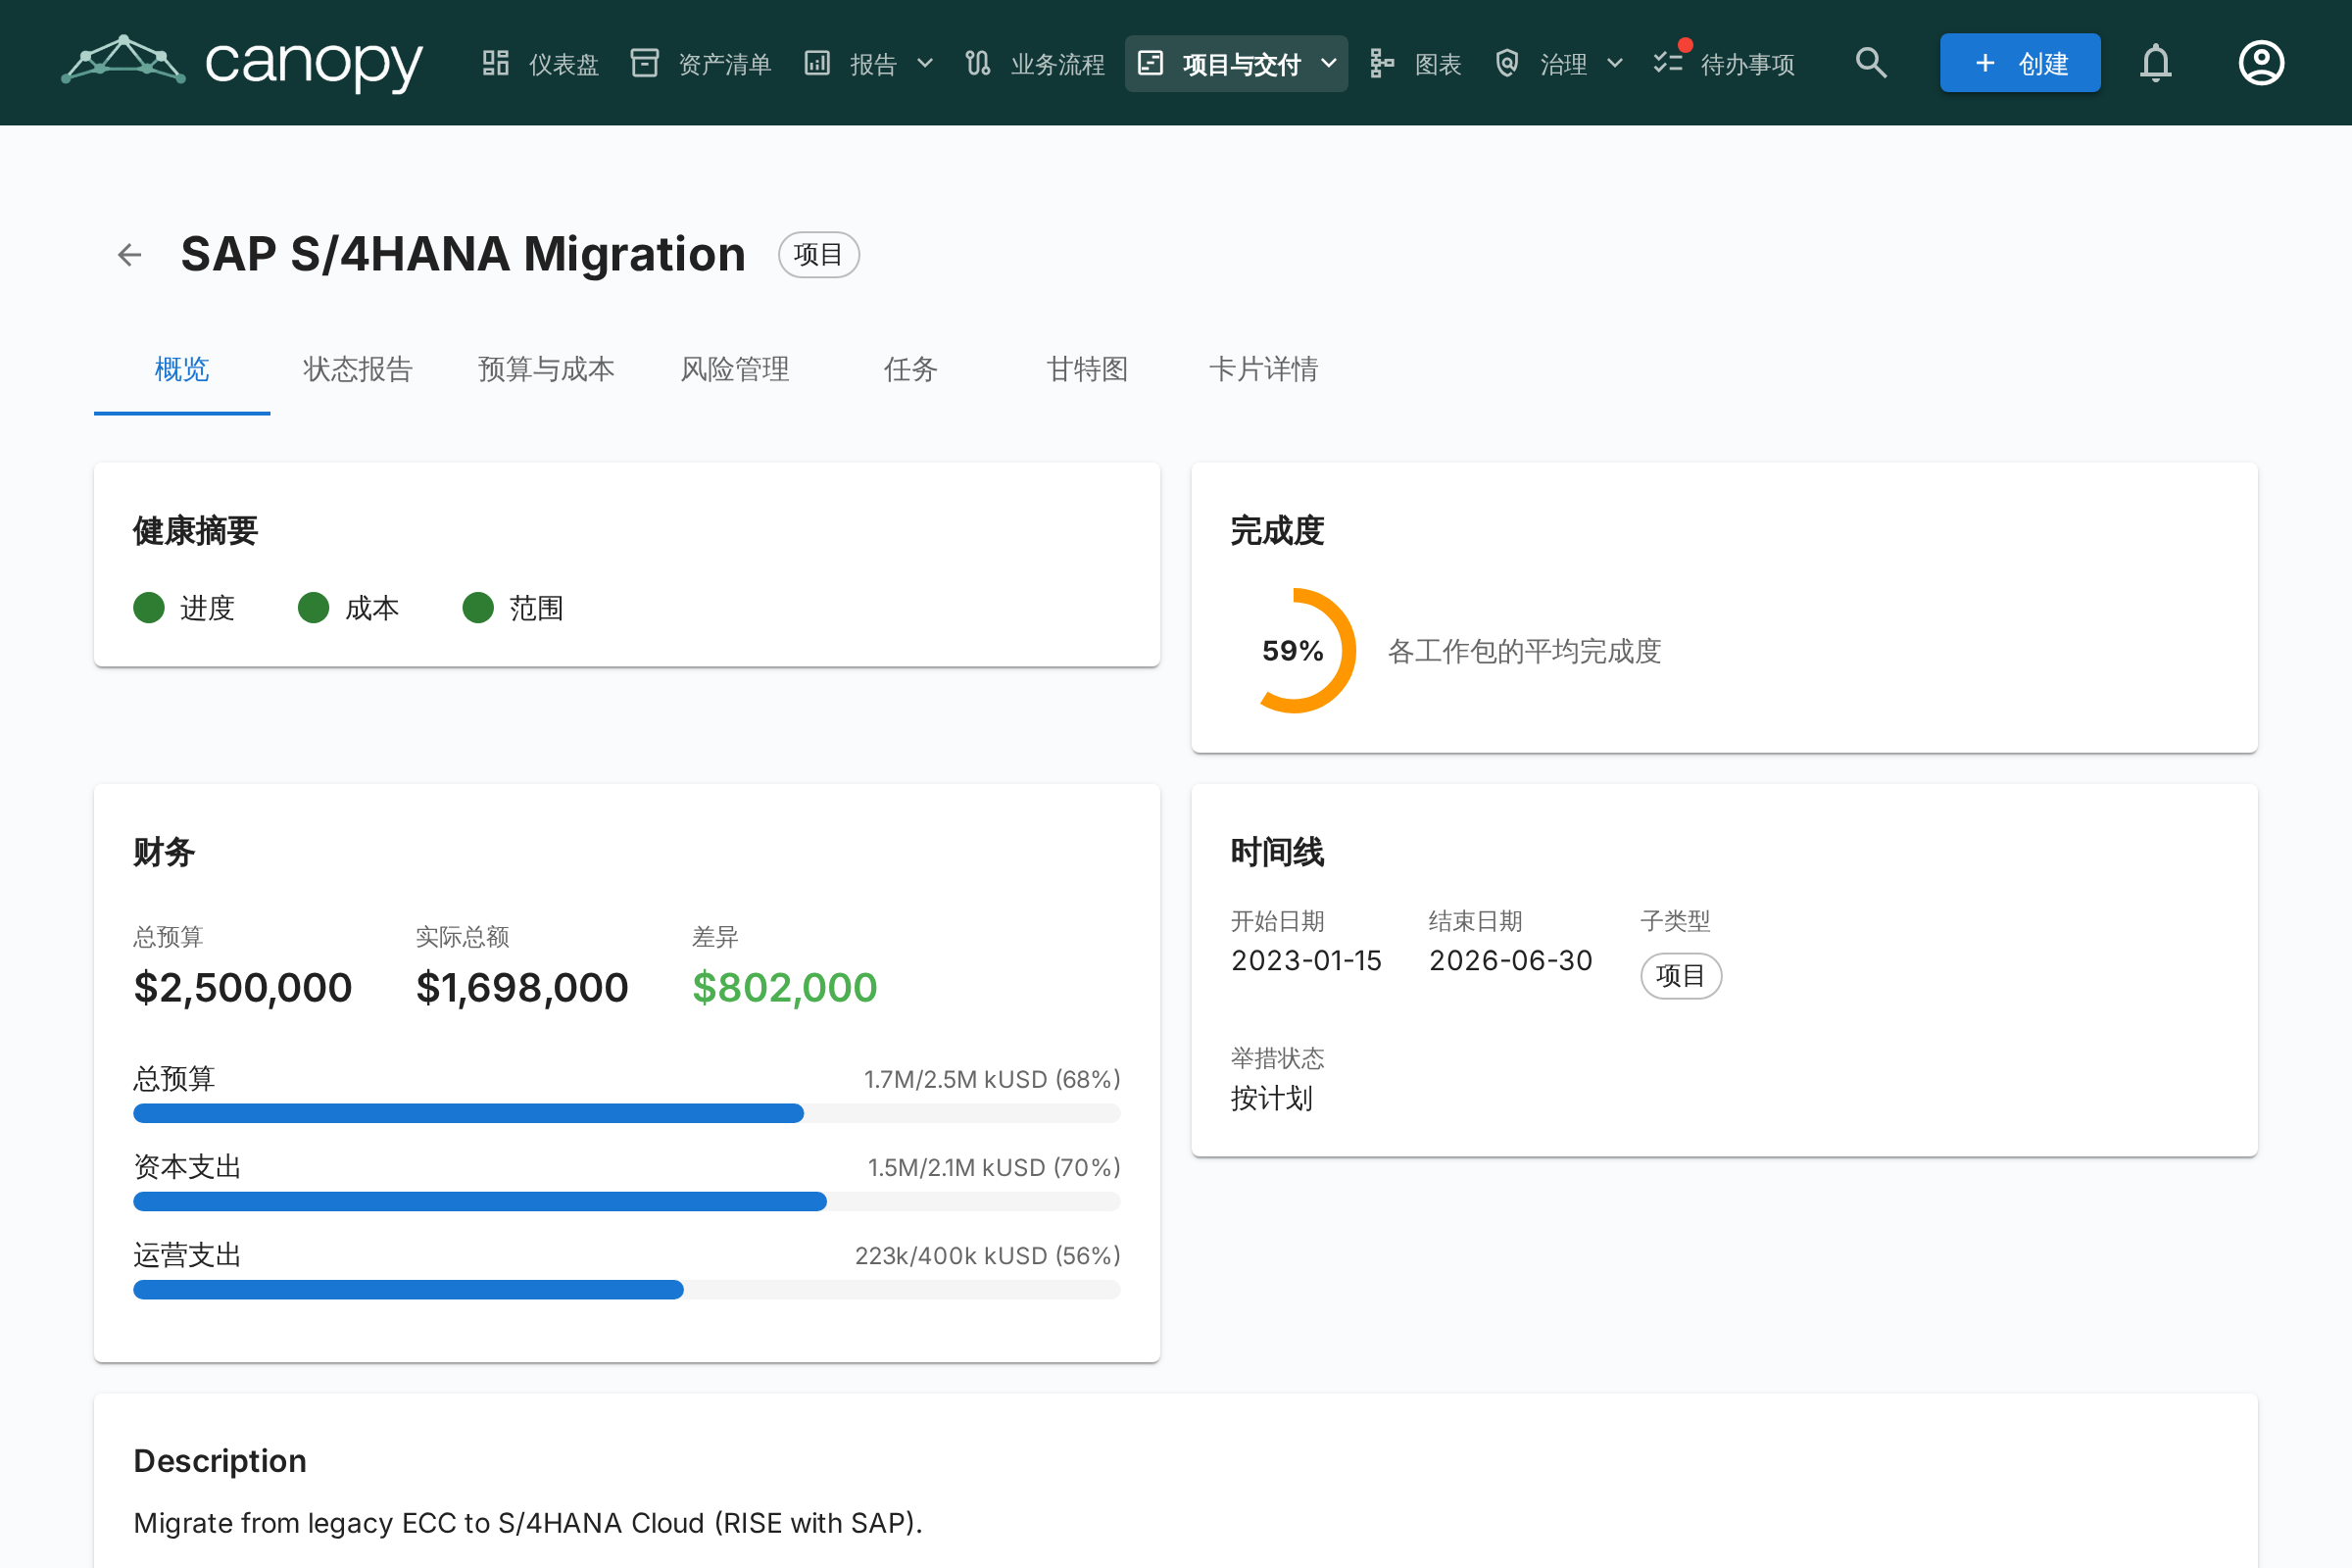
Task: Open the 仪表盘 menu item
Action: tap(541, 63)
